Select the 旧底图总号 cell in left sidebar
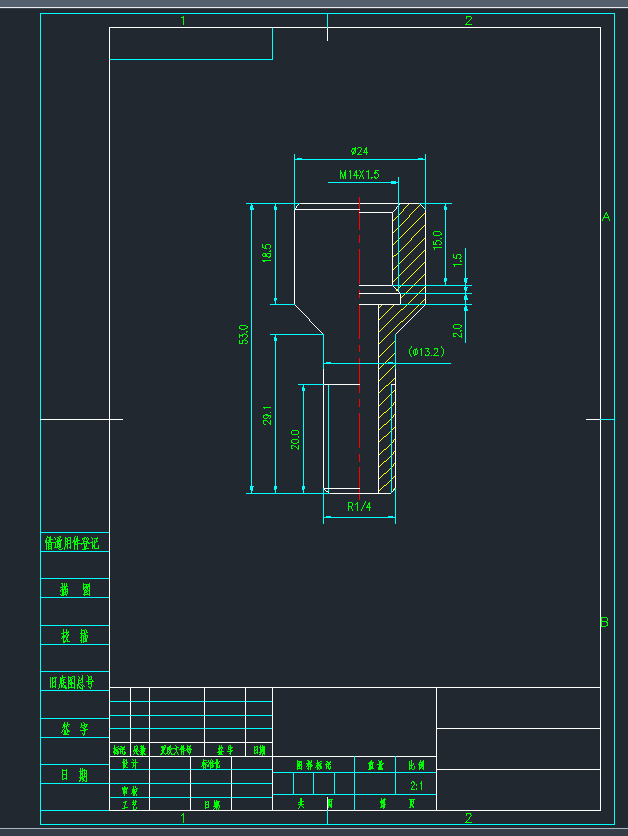 (x=75, y=682)
